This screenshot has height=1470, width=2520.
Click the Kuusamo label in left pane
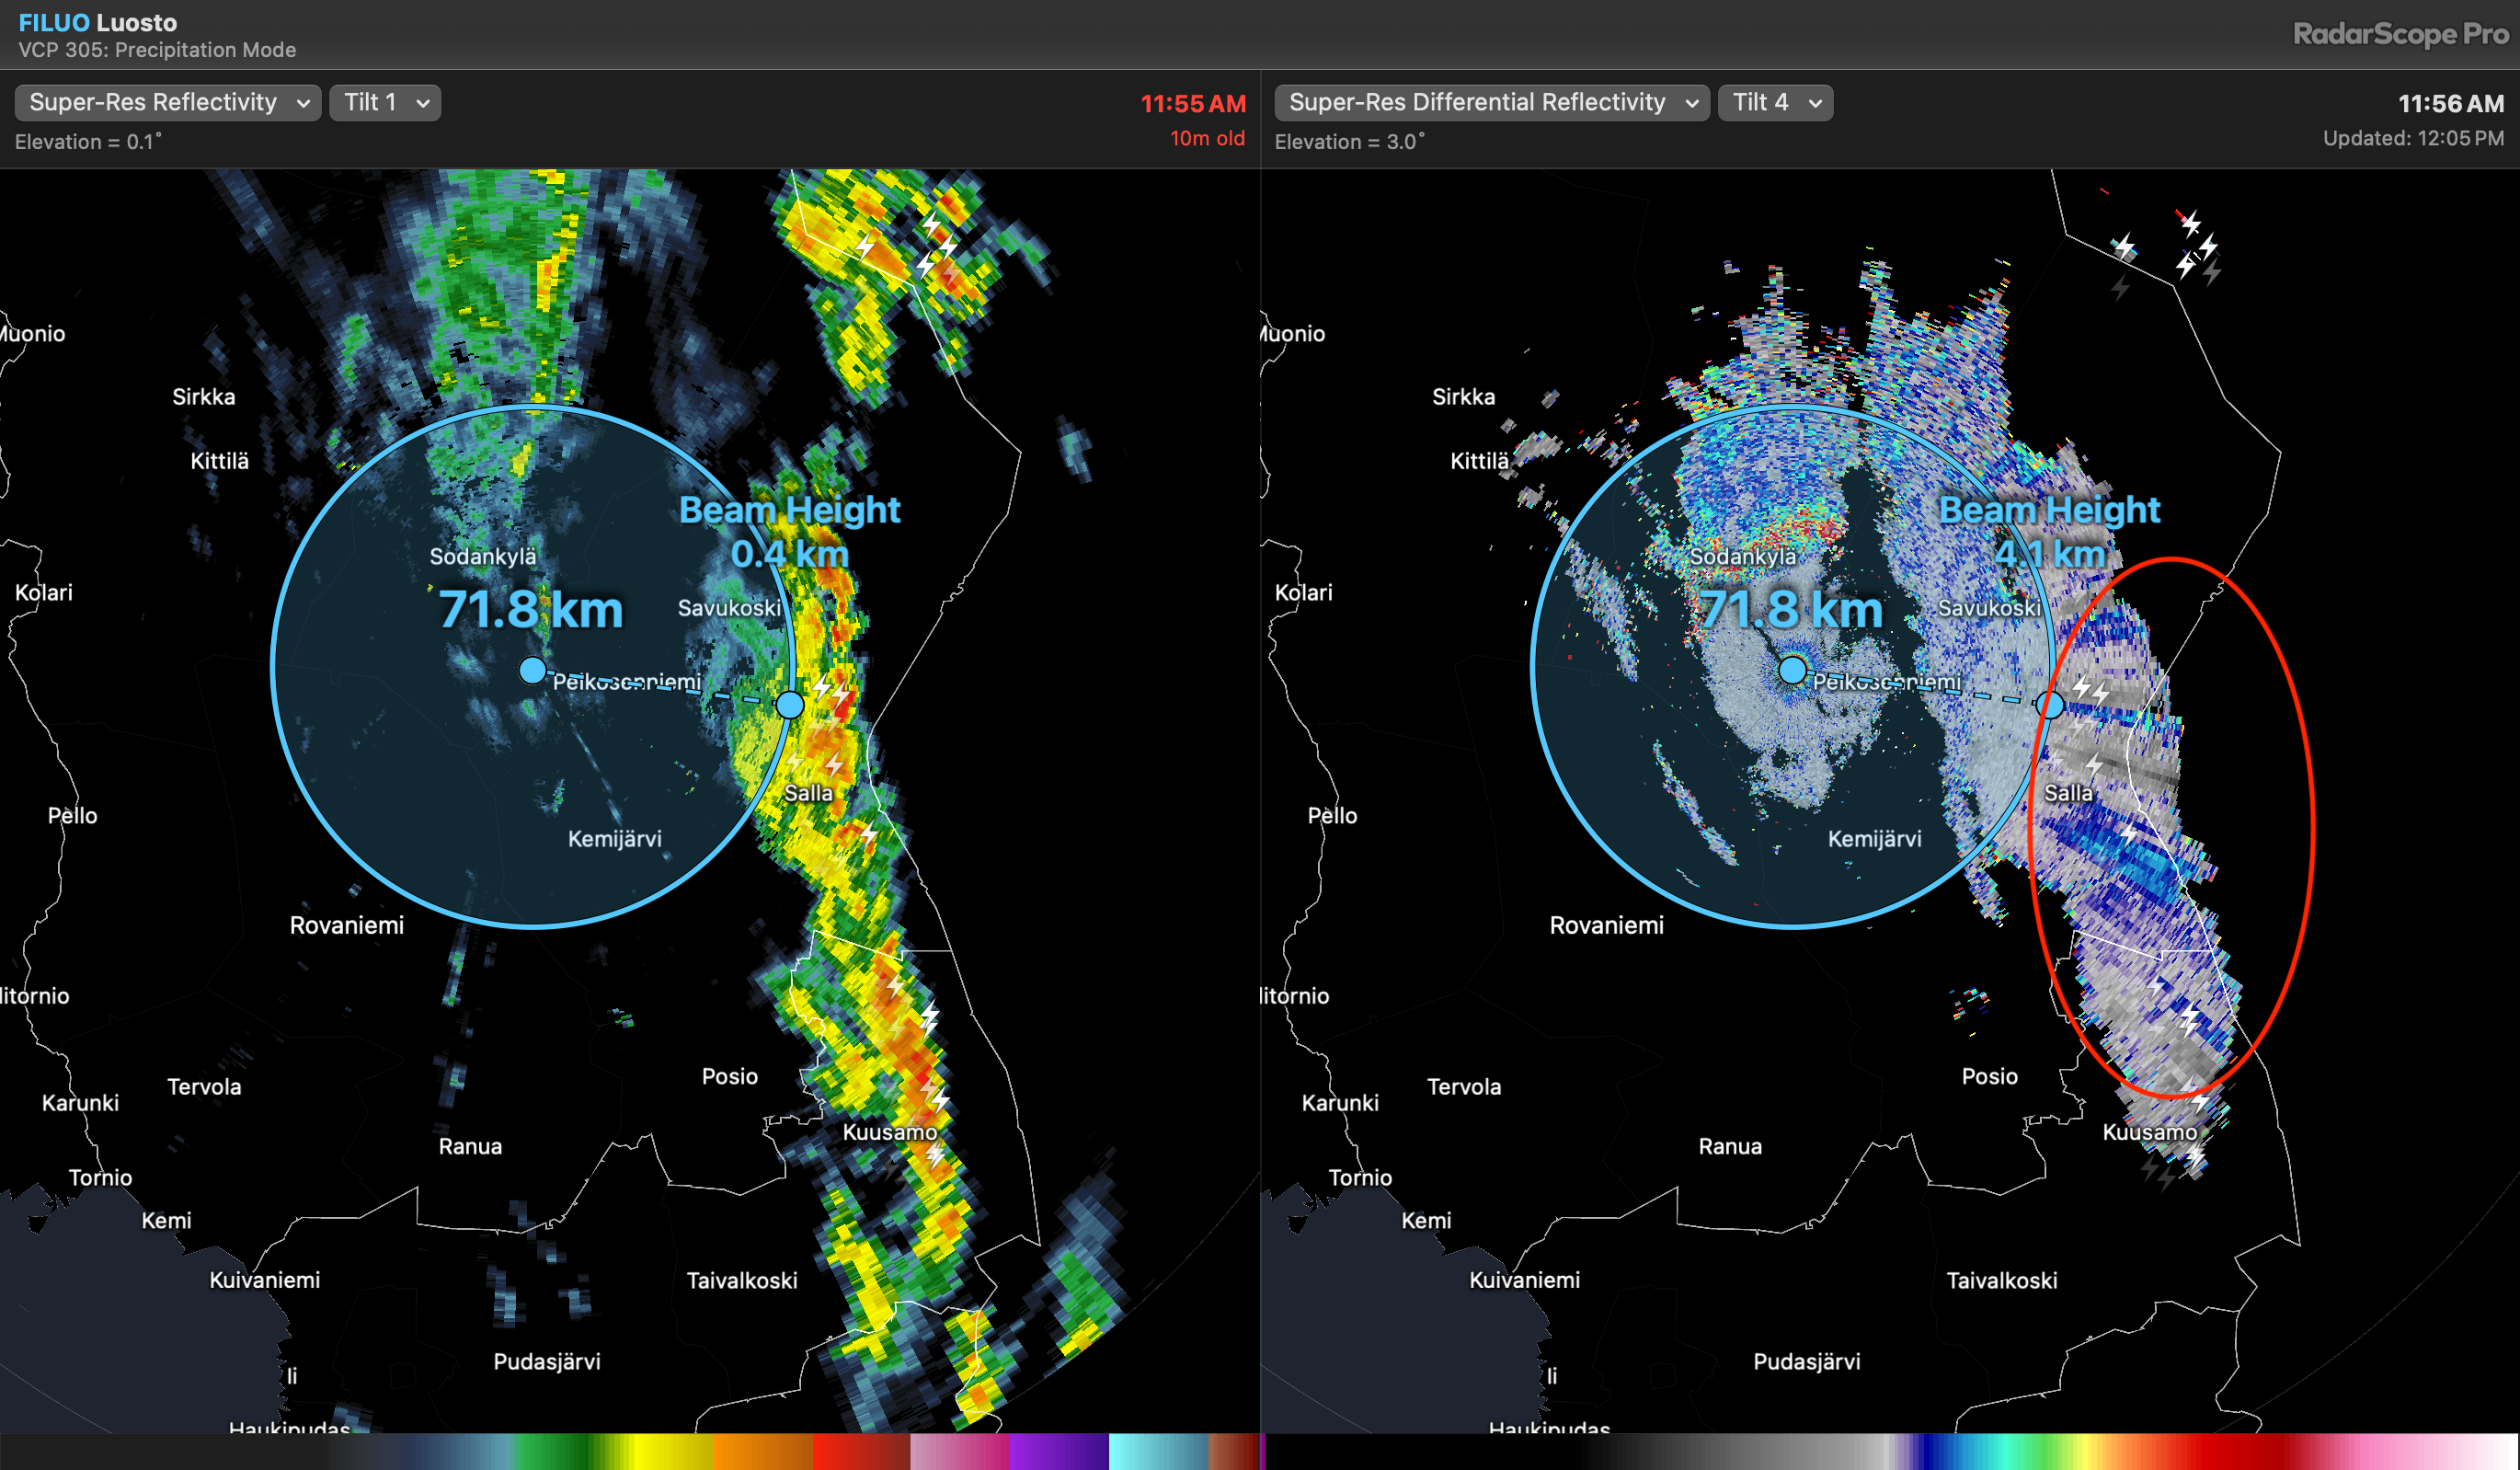890,1132
